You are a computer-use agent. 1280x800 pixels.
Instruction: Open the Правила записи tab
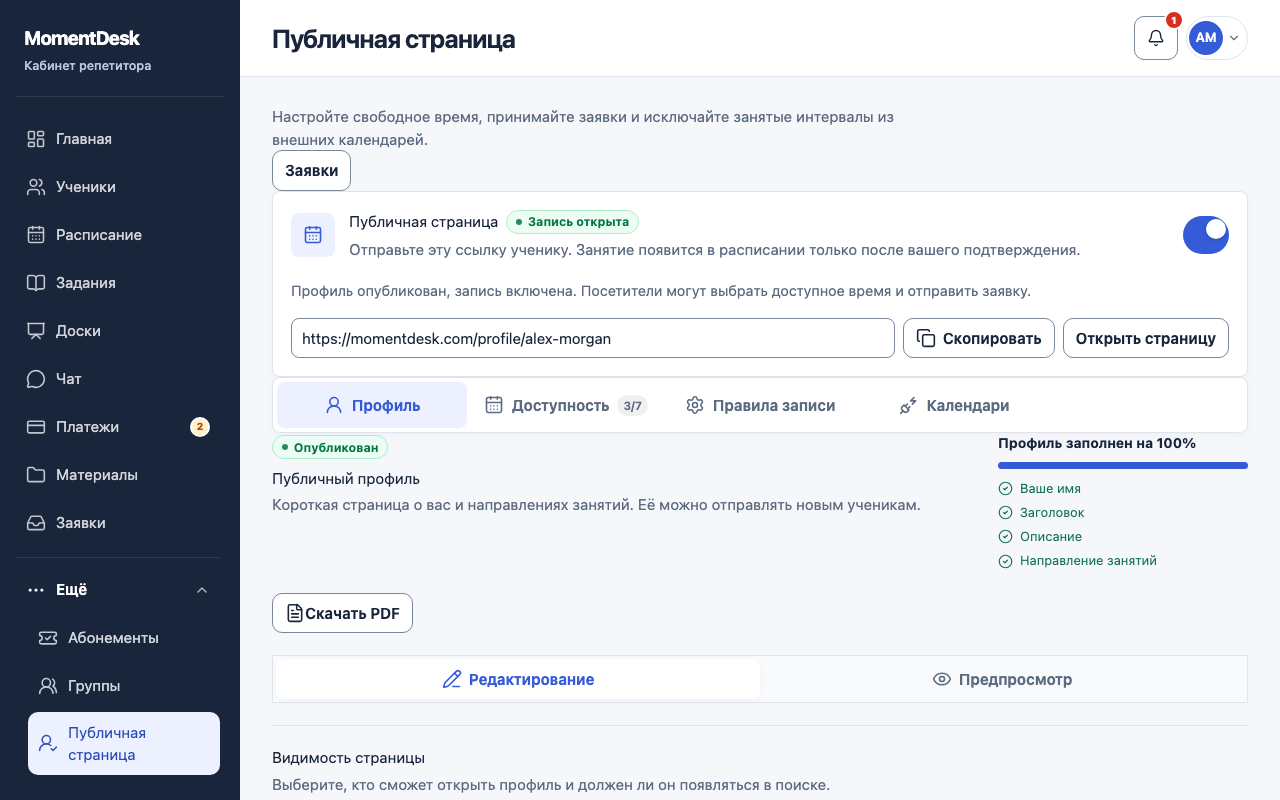pyautogui.click(x=760, y=405)
